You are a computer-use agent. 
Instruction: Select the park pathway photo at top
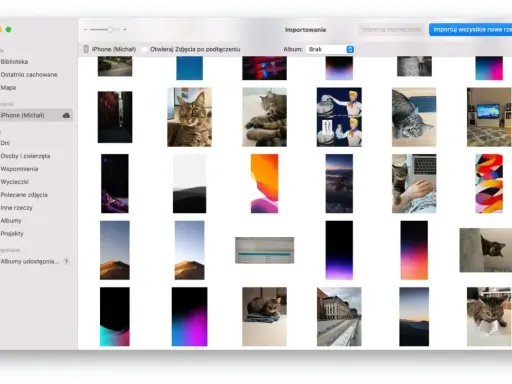point(115,66)
